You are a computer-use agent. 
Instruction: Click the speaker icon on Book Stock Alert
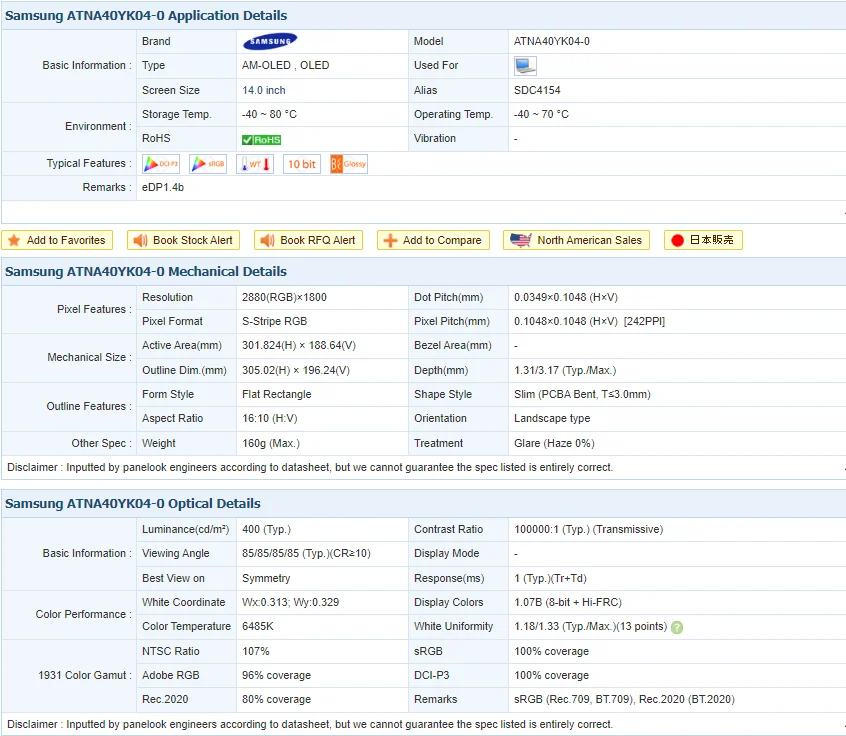point(140,240)
